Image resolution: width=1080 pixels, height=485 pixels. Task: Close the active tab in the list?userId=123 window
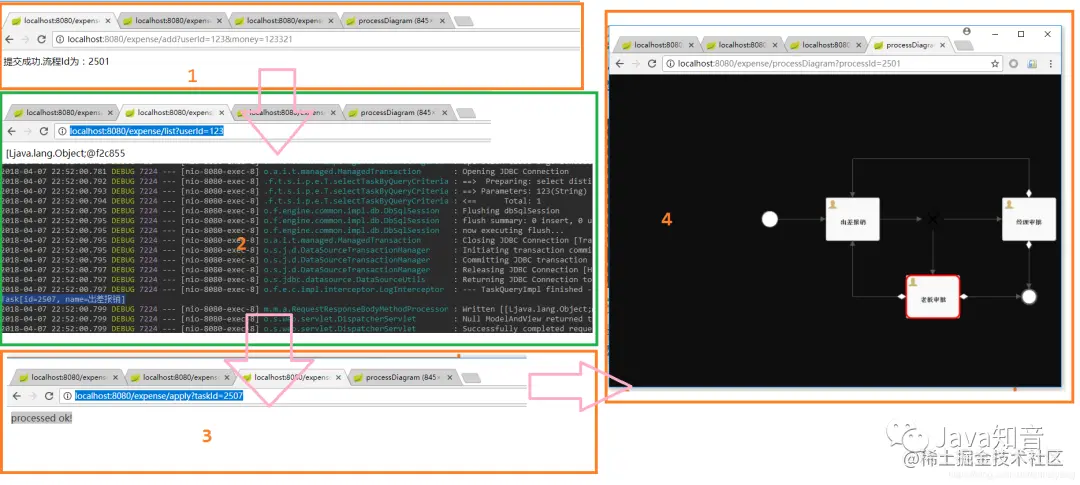(x=222, y=112)
